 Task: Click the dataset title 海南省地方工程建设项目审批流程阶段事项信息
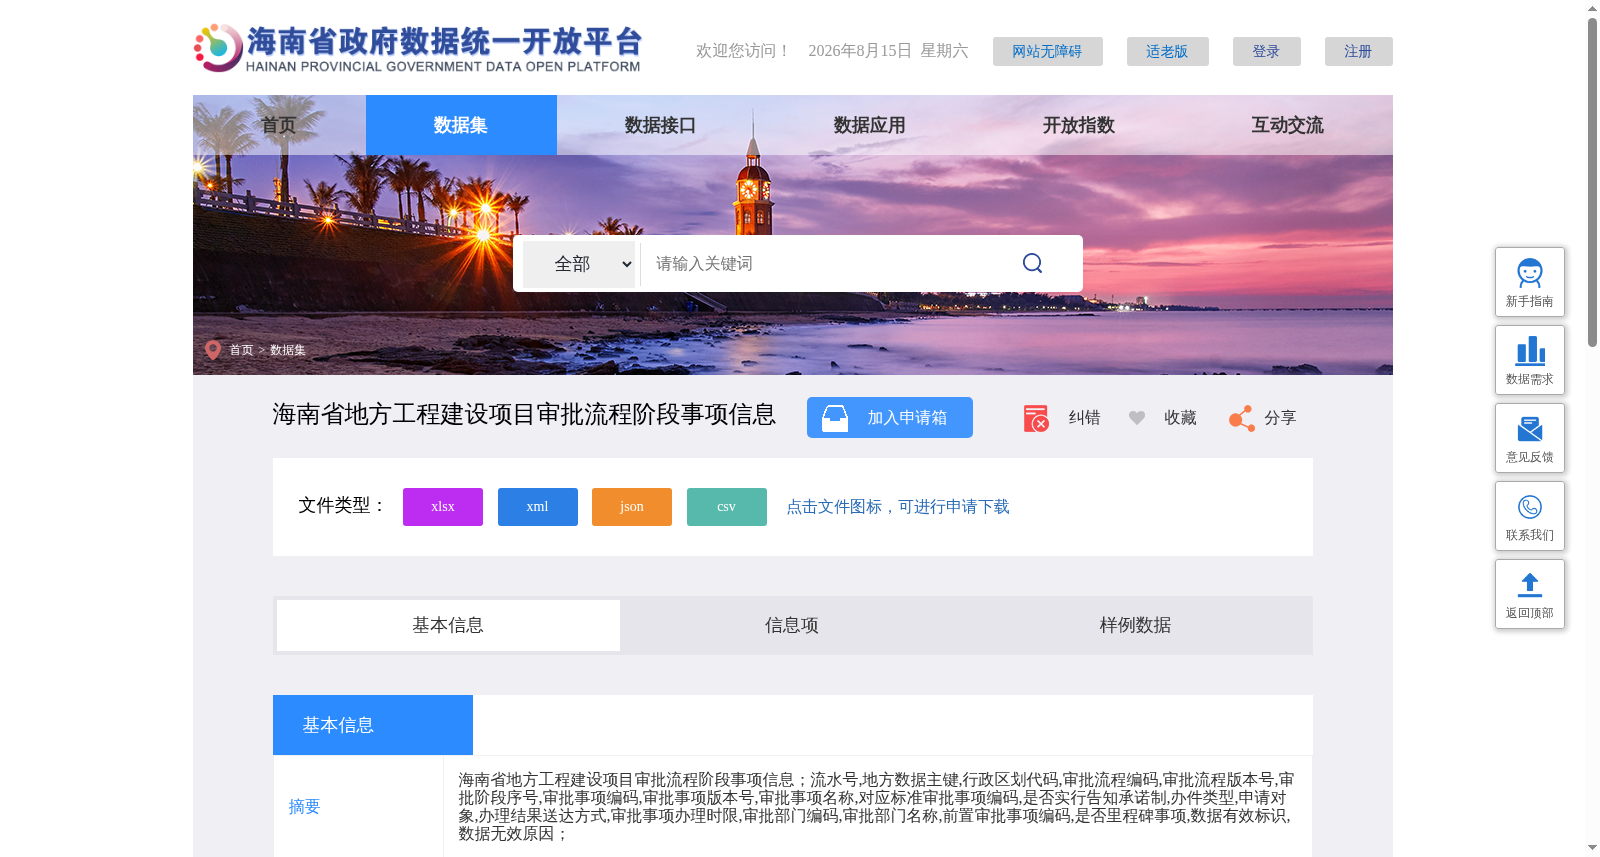[x=524, y=415]
